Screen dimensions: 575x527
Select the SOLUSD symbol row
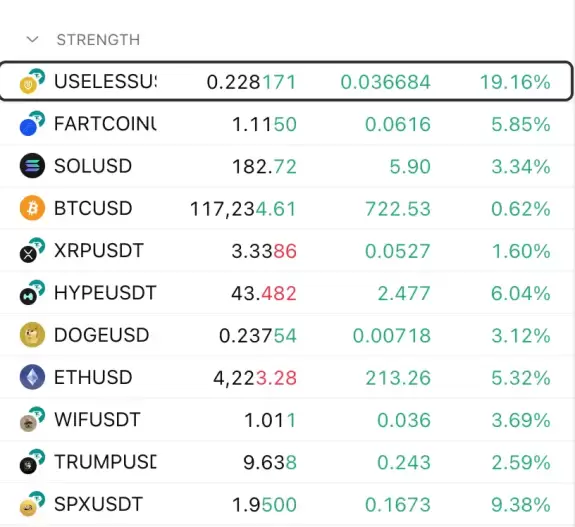(288, 166)
